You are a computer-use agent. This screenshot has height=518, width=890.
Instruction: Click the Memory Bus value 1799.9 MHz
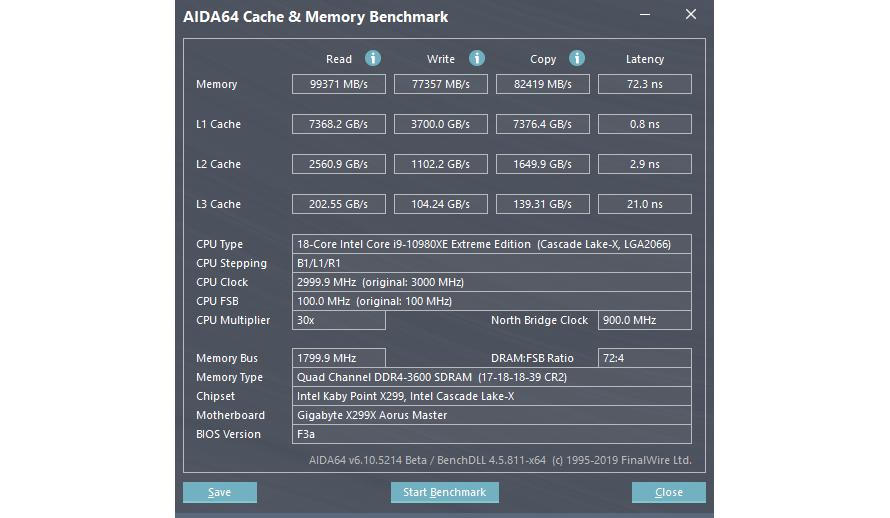click(x=339, y=358)
